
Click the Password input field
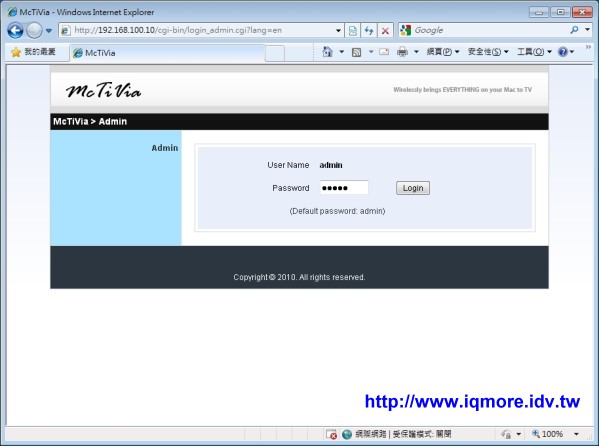(344, 188)
